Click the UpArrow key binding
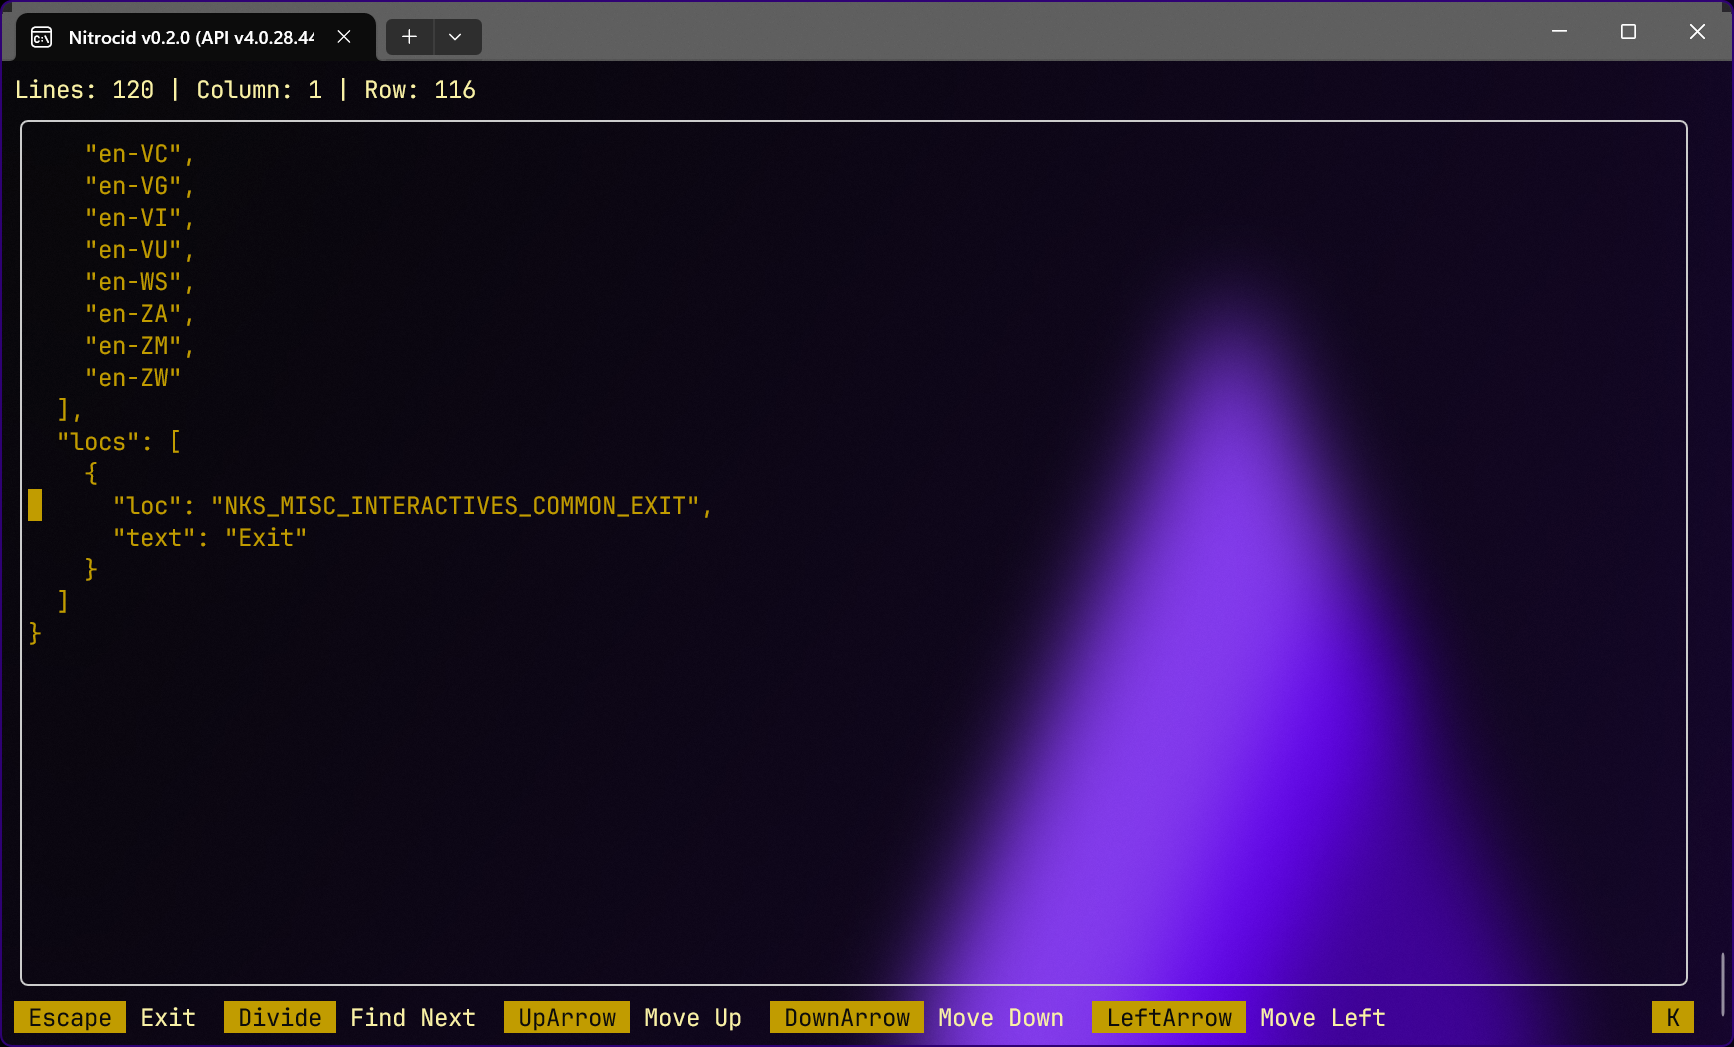1734x1047 pixels. coord(567,1017)
